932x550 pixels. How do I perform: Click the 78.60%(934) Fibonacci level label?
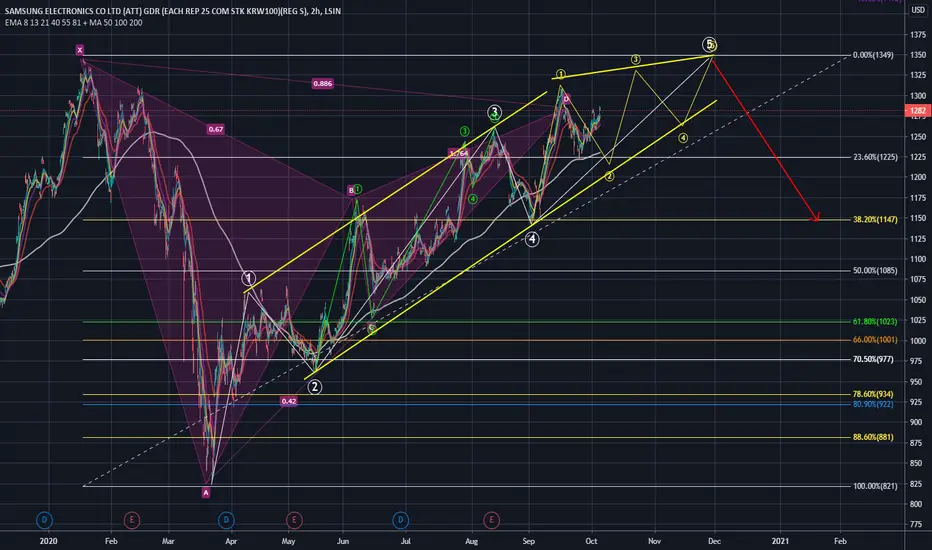[x=873, y=394]
